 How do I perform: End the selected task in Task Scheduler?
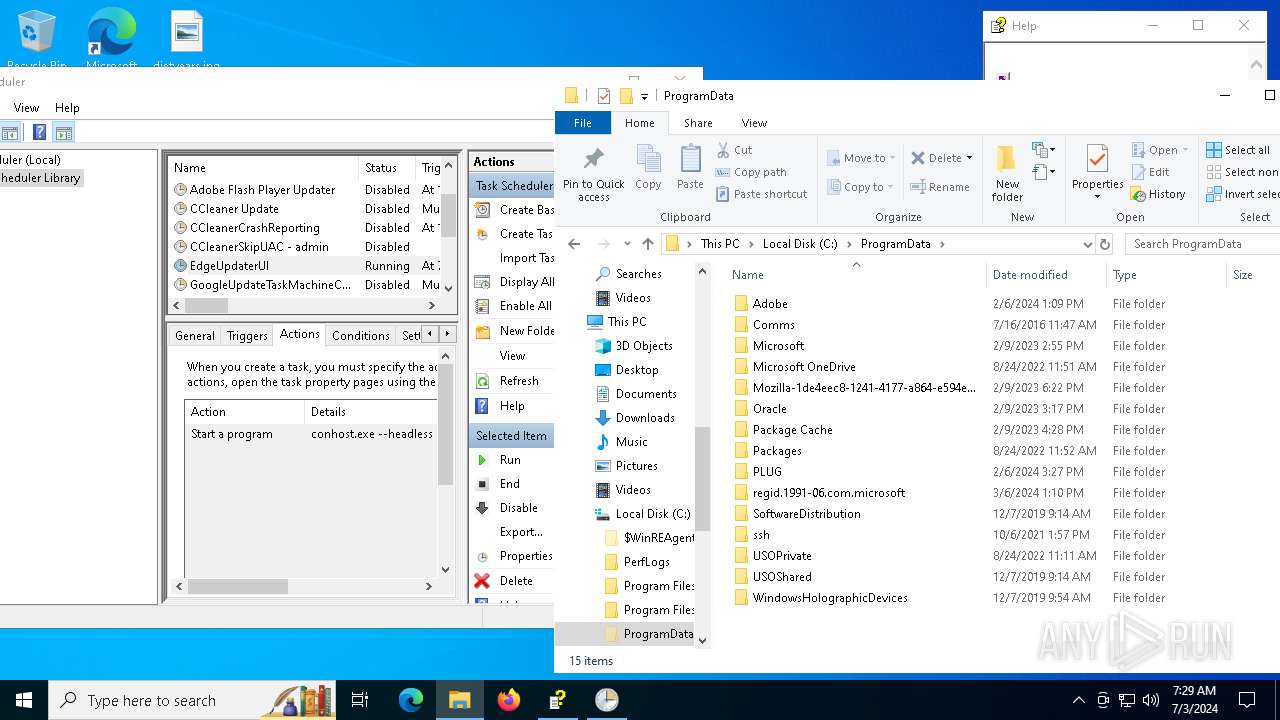click(x=510, y=484)
